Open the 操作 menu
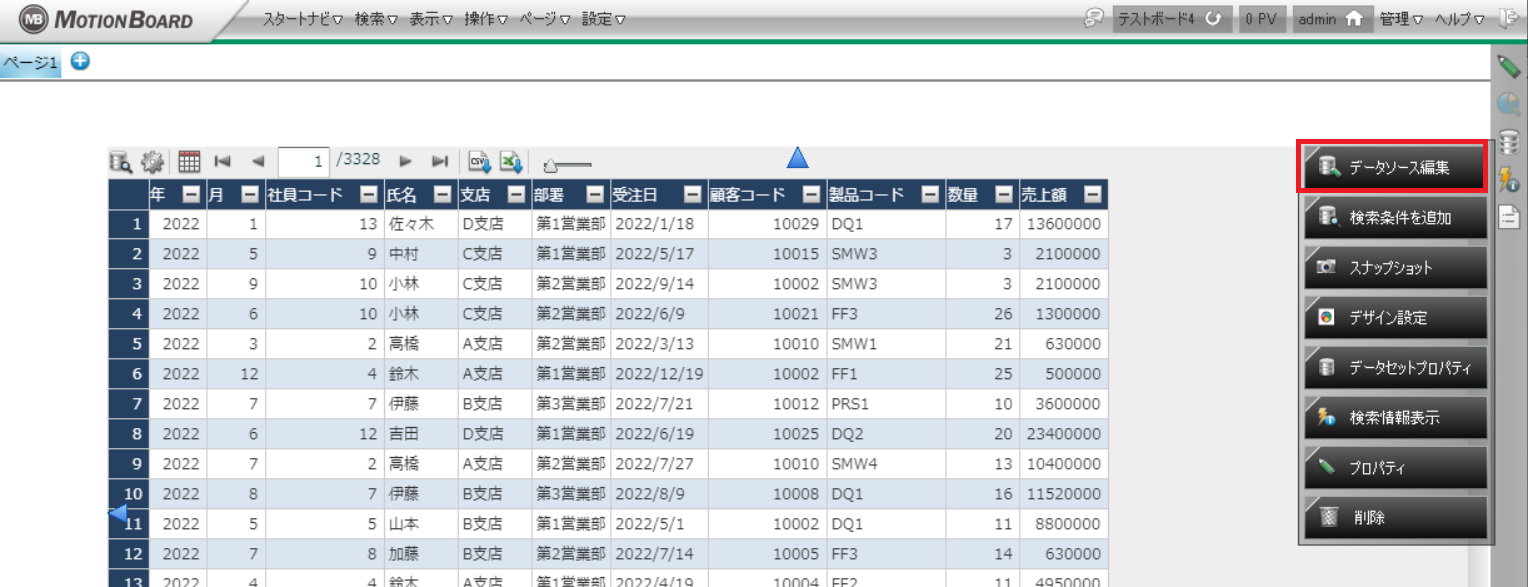This screenshot has height=587, width=1528. (x=486, y=19)
